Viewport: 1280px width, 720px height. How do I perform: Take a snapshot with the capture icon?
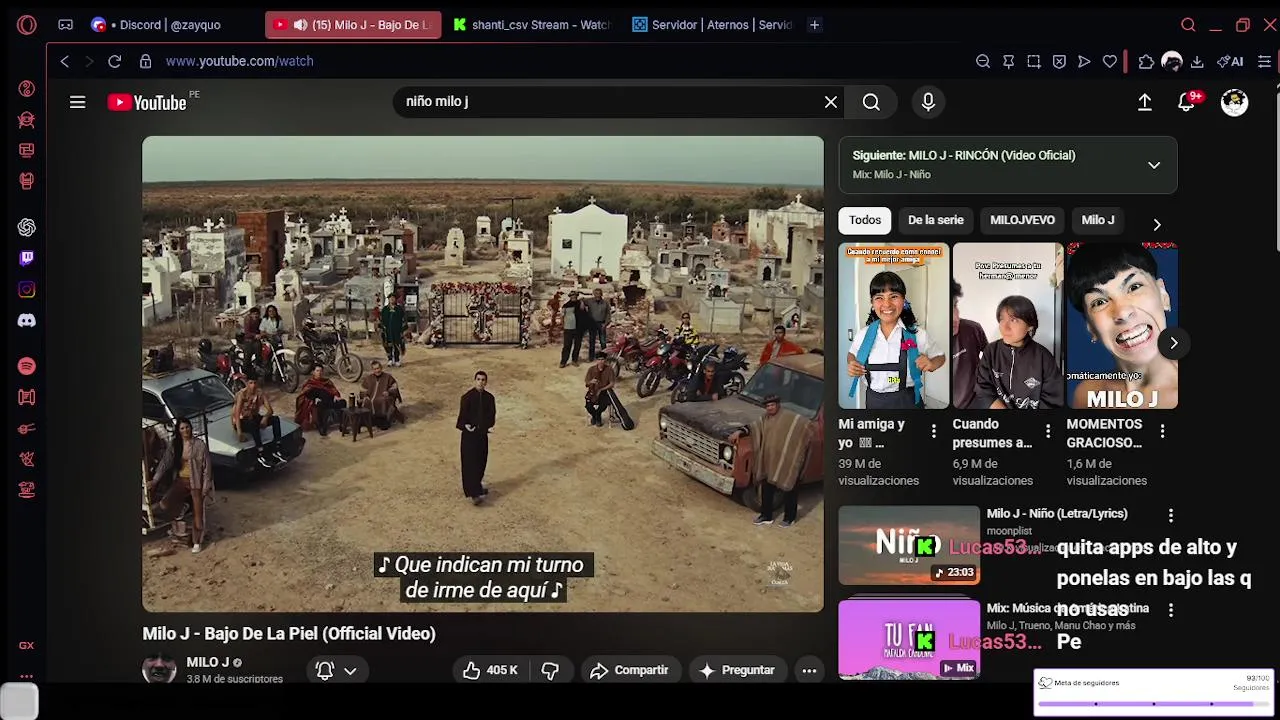tap(1034, 61)
